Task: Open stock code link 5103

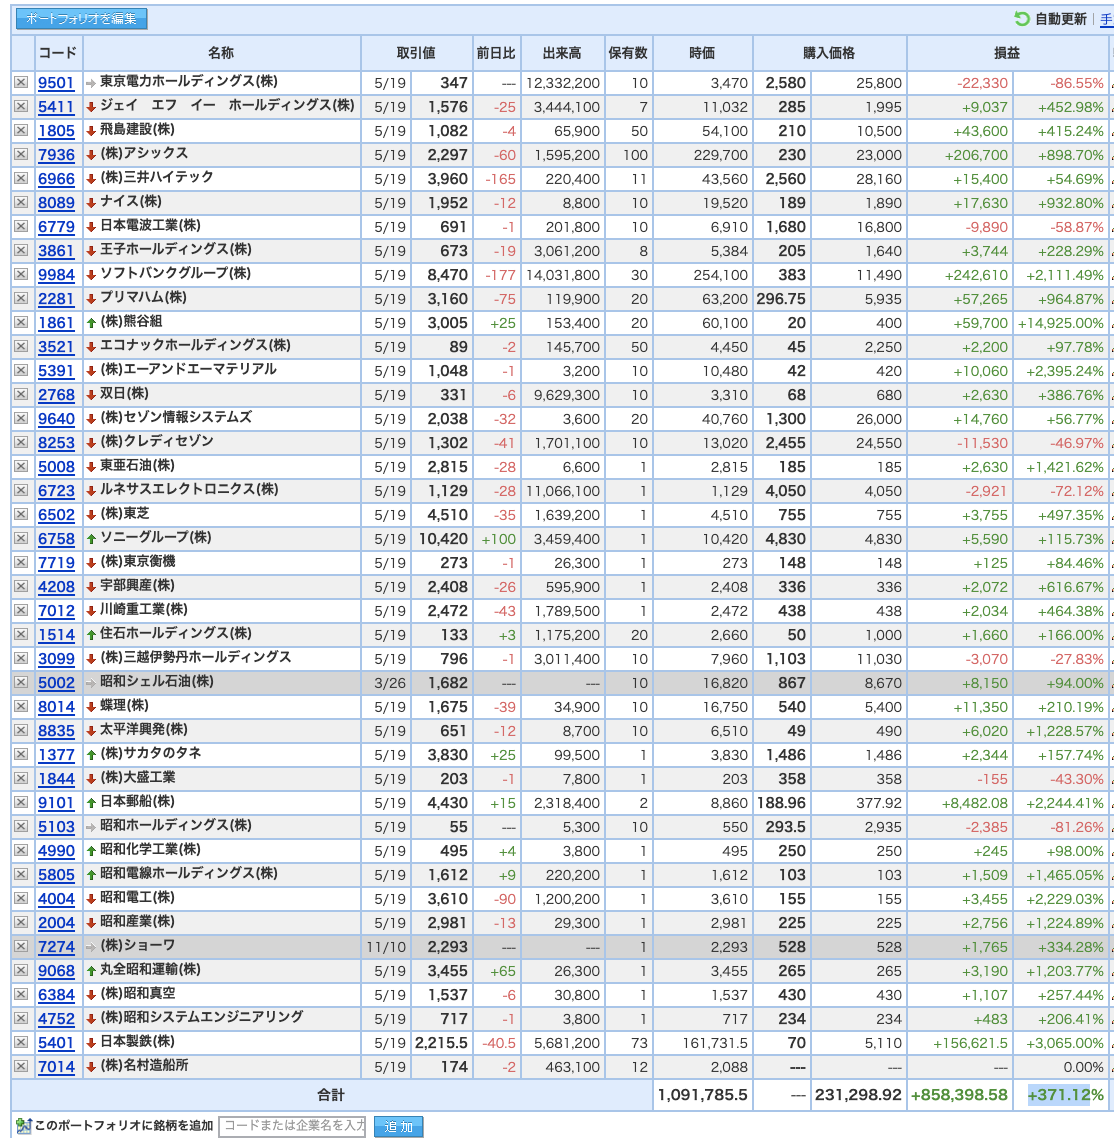Action: 57,827
